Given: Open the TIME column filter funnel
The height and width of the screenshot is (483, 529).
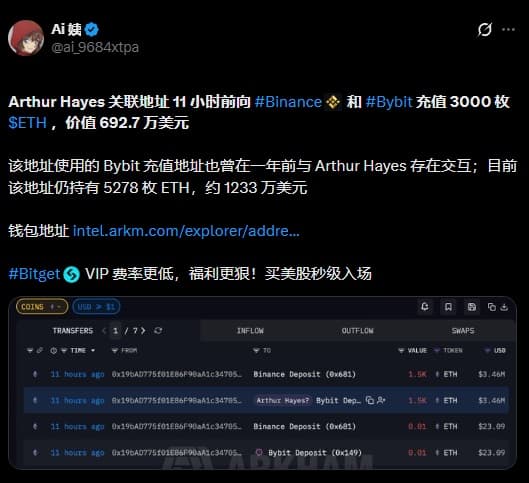Looking at the screenshot, I should pos(64,351).
